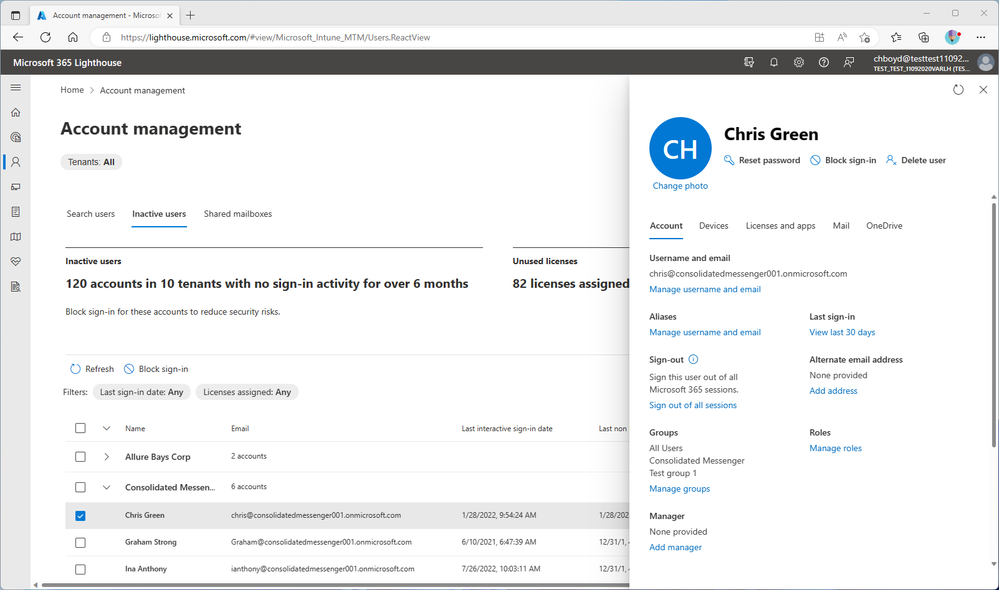Screen dimensions: 999x590
Task: Switch to the Search users tab
Action: (x=90, y=214)
